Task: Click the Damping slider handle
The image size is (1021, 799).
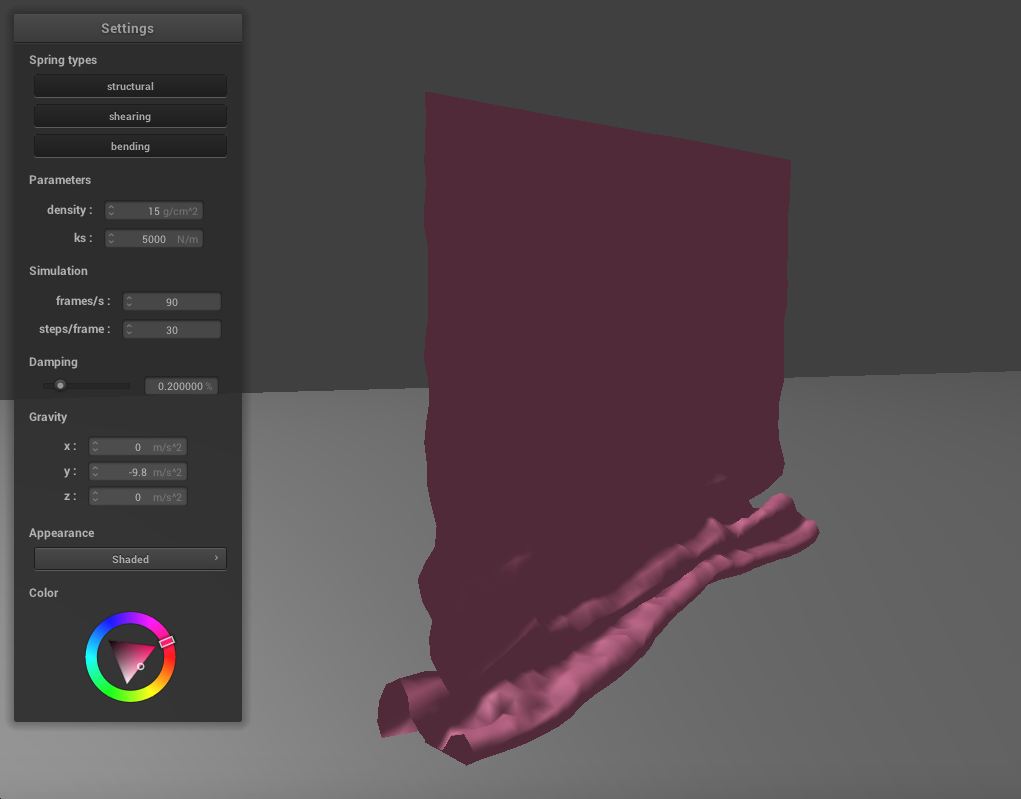Action: (60, 385)
